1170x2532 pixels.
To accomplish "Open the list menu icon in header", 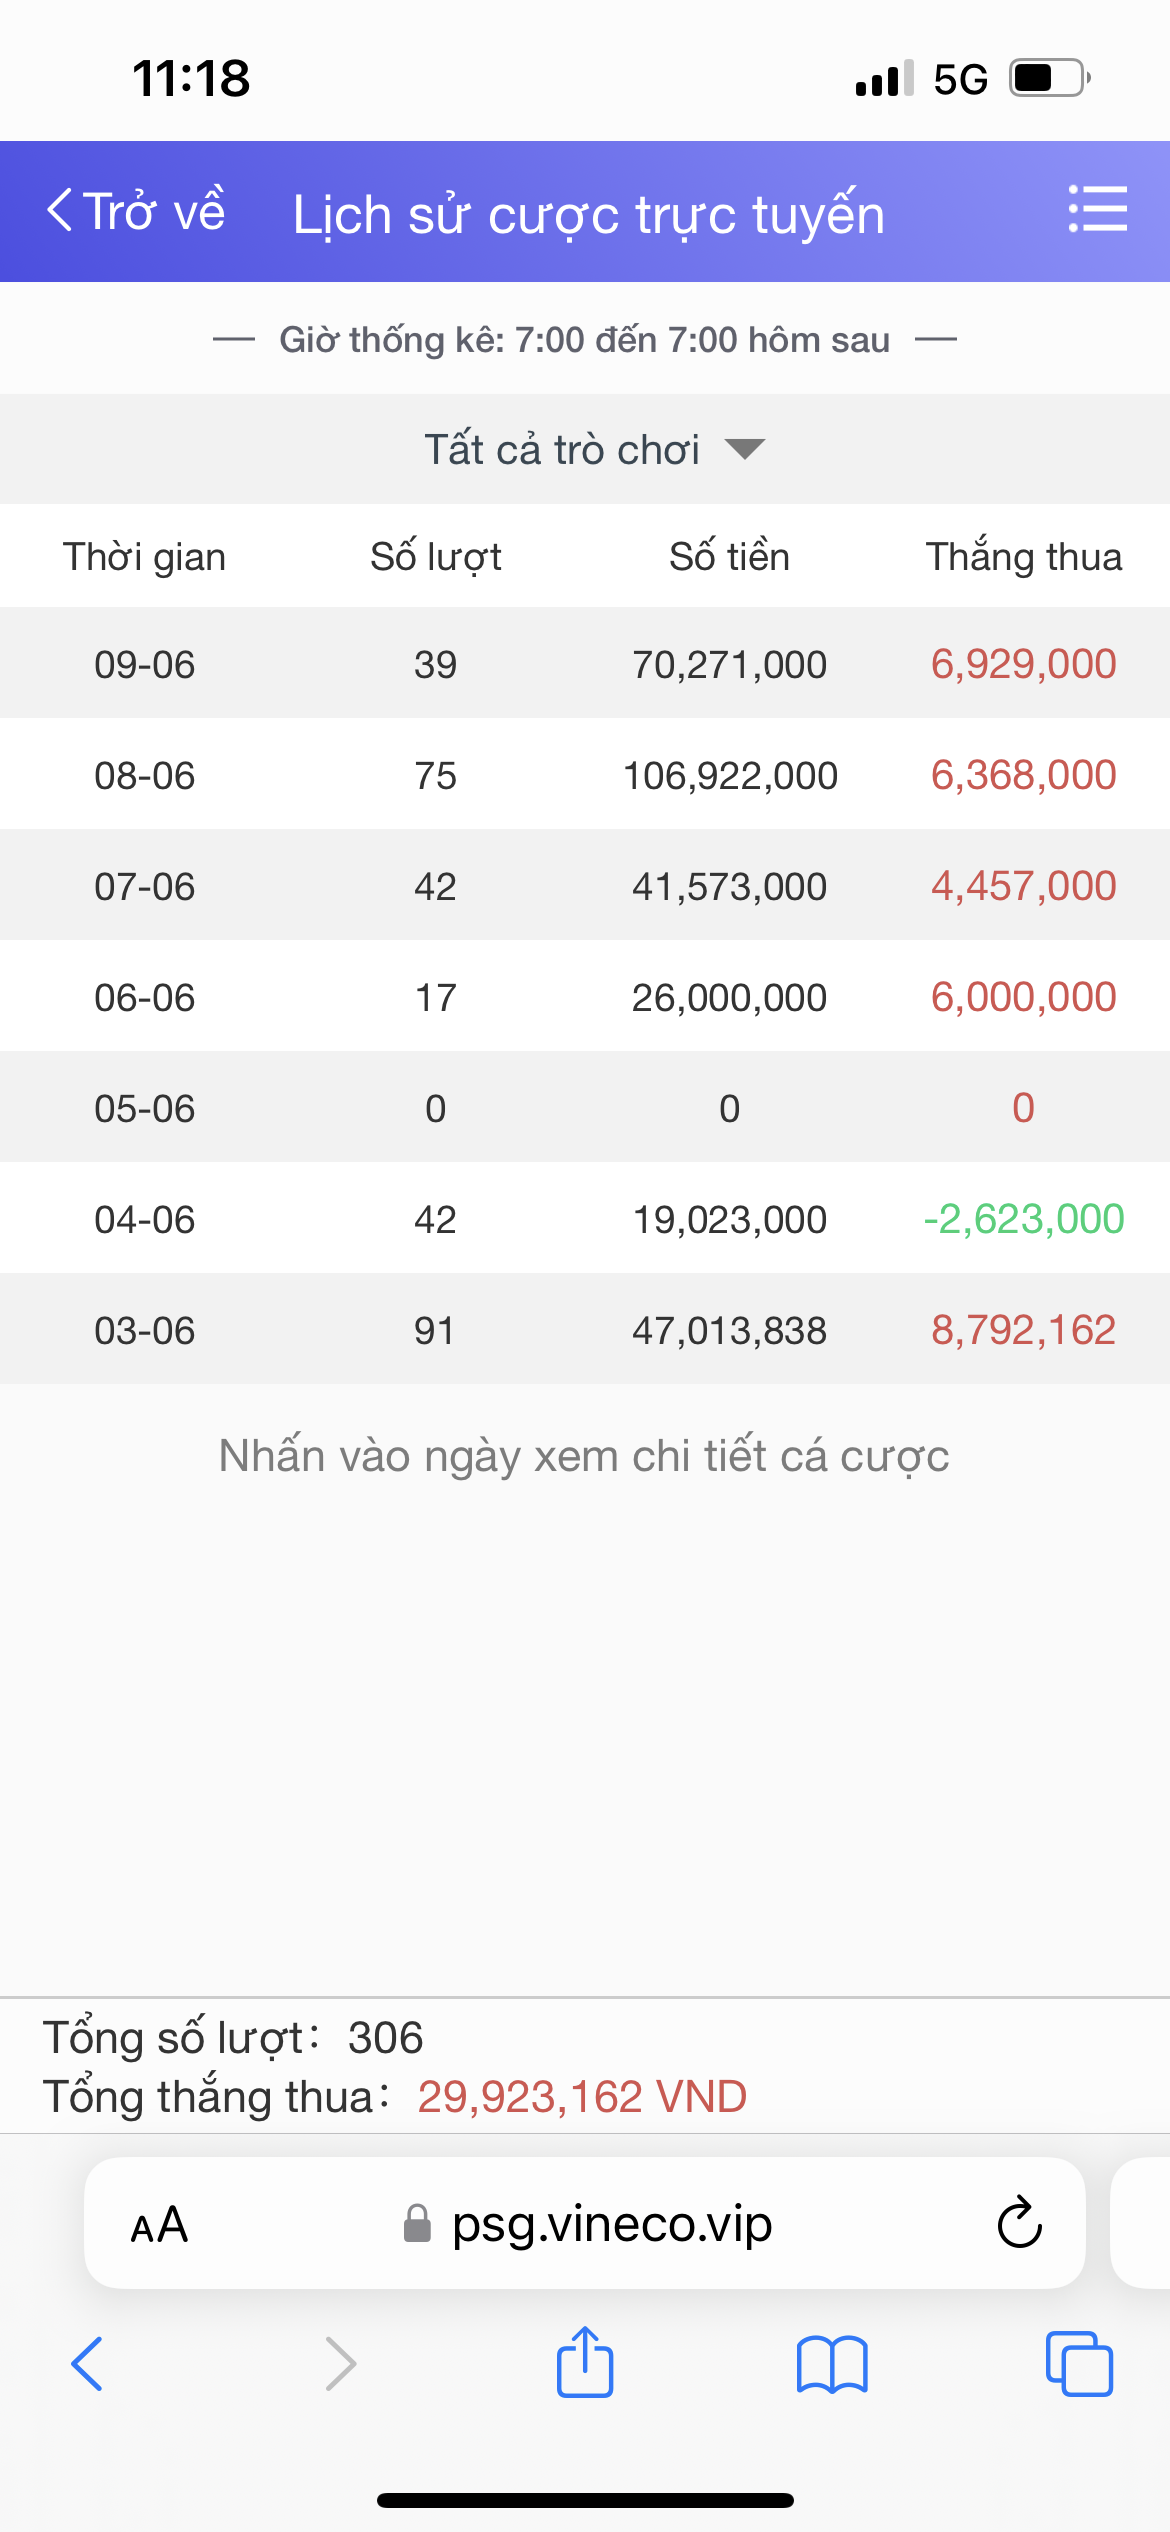I will [x=1097, y=210].
